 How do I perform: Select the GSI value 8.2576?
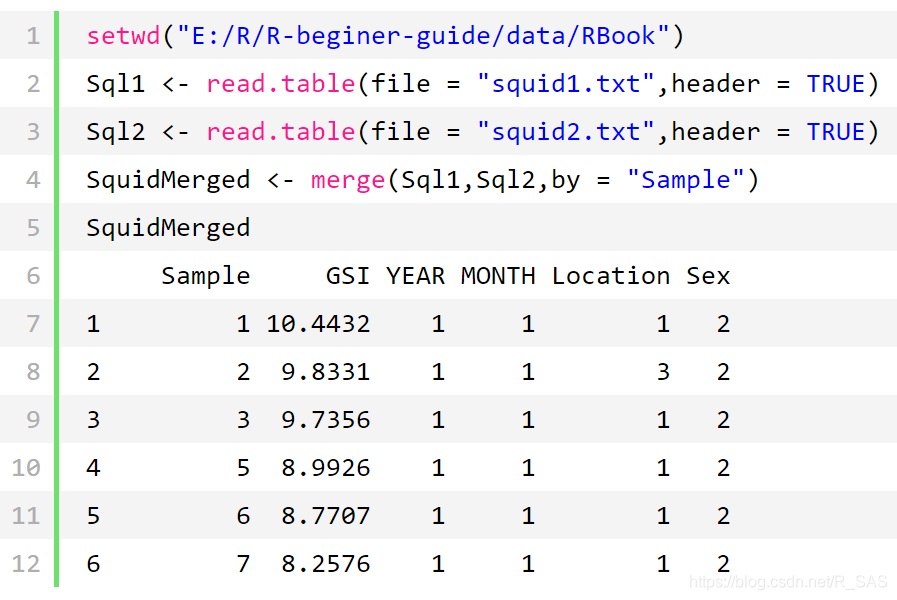326,565
